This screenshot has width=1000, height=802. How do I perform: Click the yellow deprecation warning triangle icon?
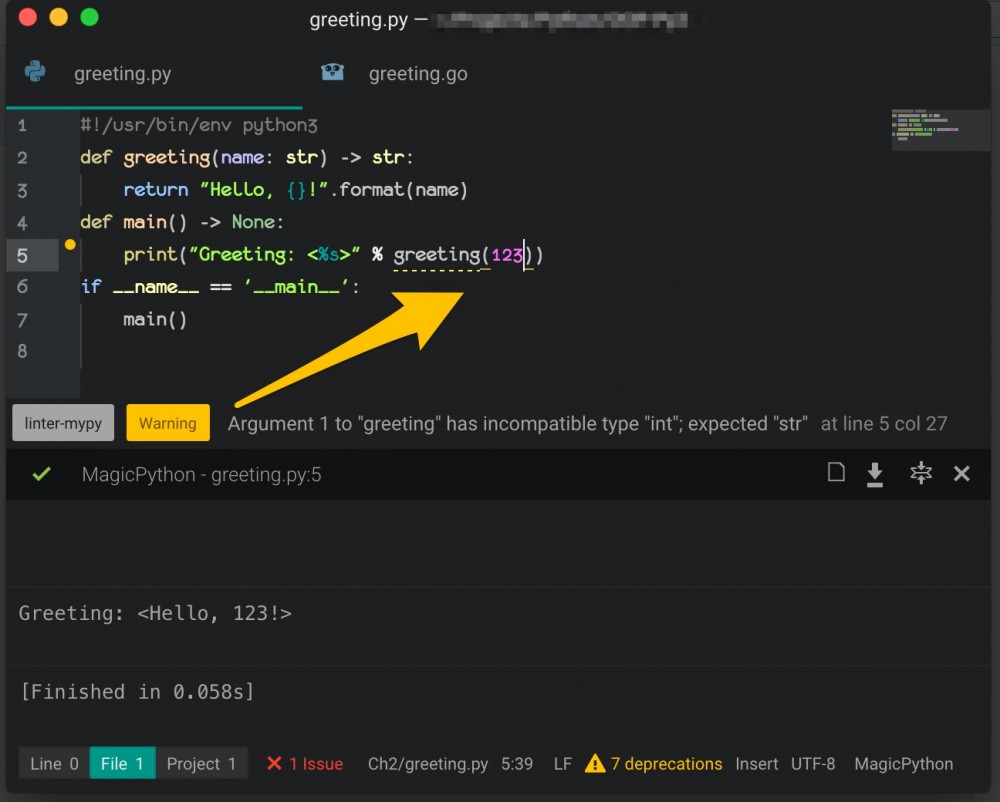click(x=595, y=763)
